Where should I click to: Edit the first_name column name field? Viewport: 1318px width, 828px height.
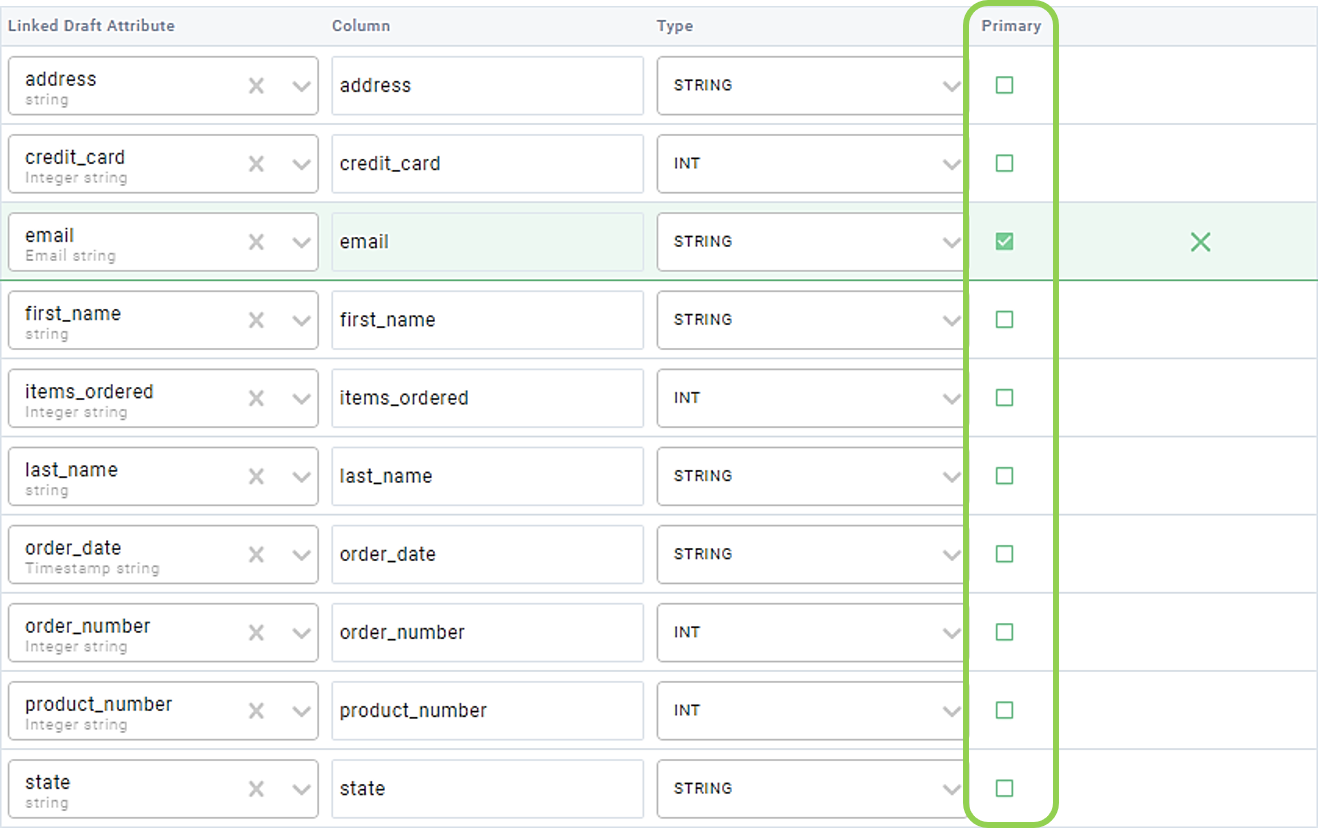(487, 320)
